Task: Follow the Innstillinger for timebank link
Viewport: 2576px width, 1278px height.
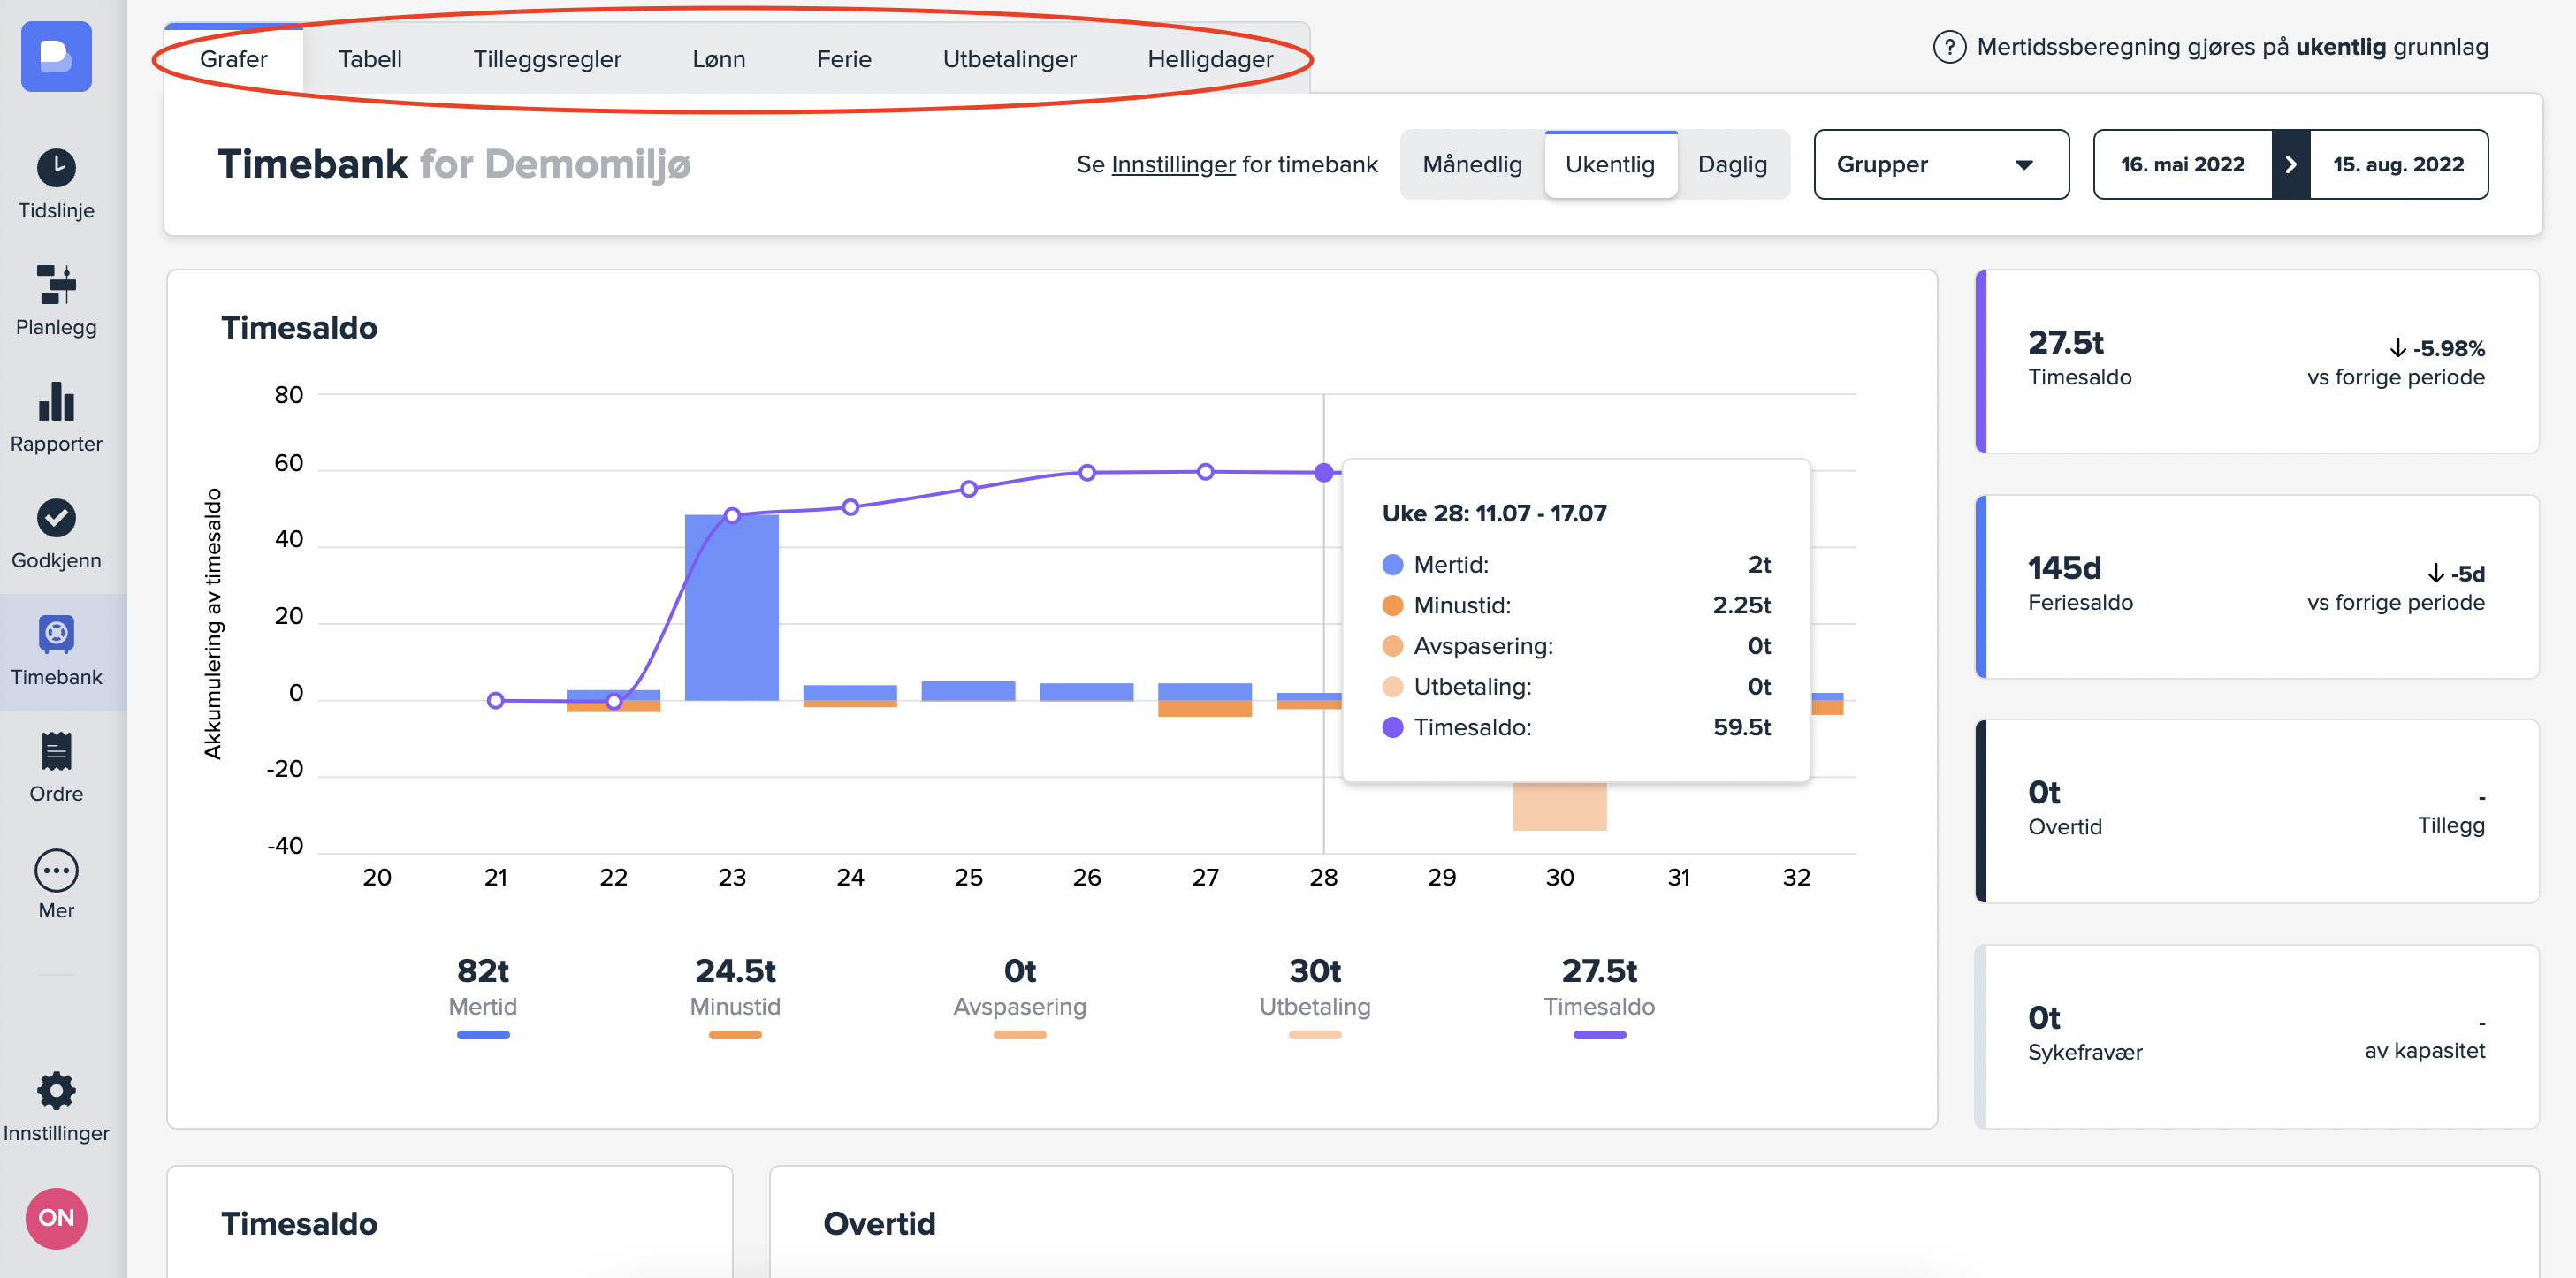Action: (1172, 164)
